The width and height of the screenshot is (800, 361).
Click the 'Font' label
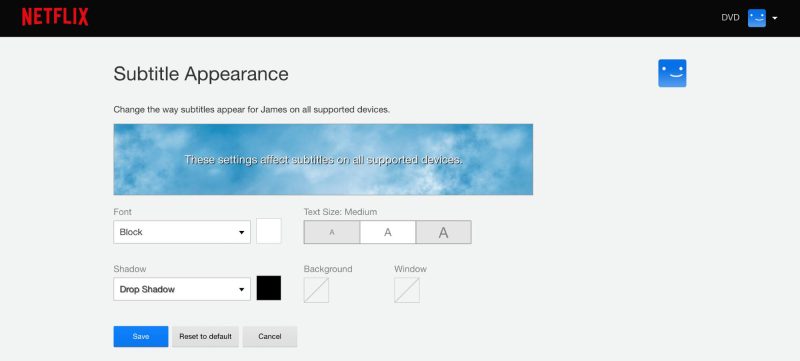click(122, 212)
